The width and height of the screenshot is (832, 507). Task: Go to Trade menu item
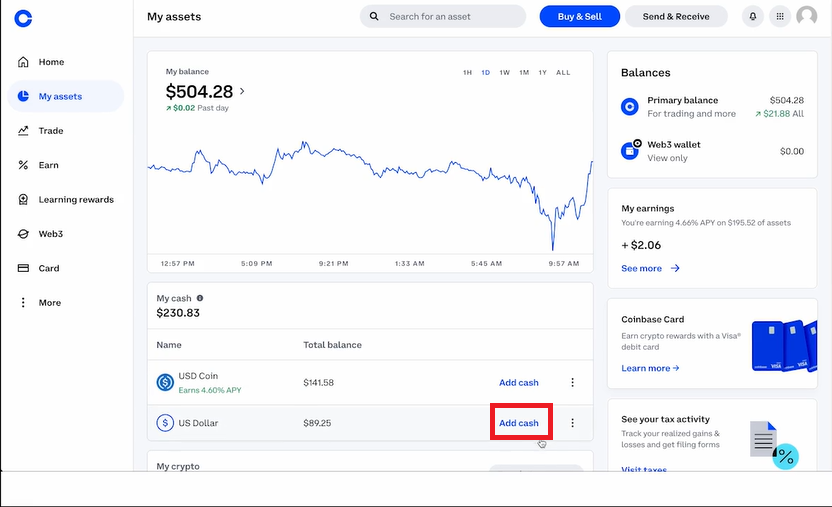(x=65, y=130)
